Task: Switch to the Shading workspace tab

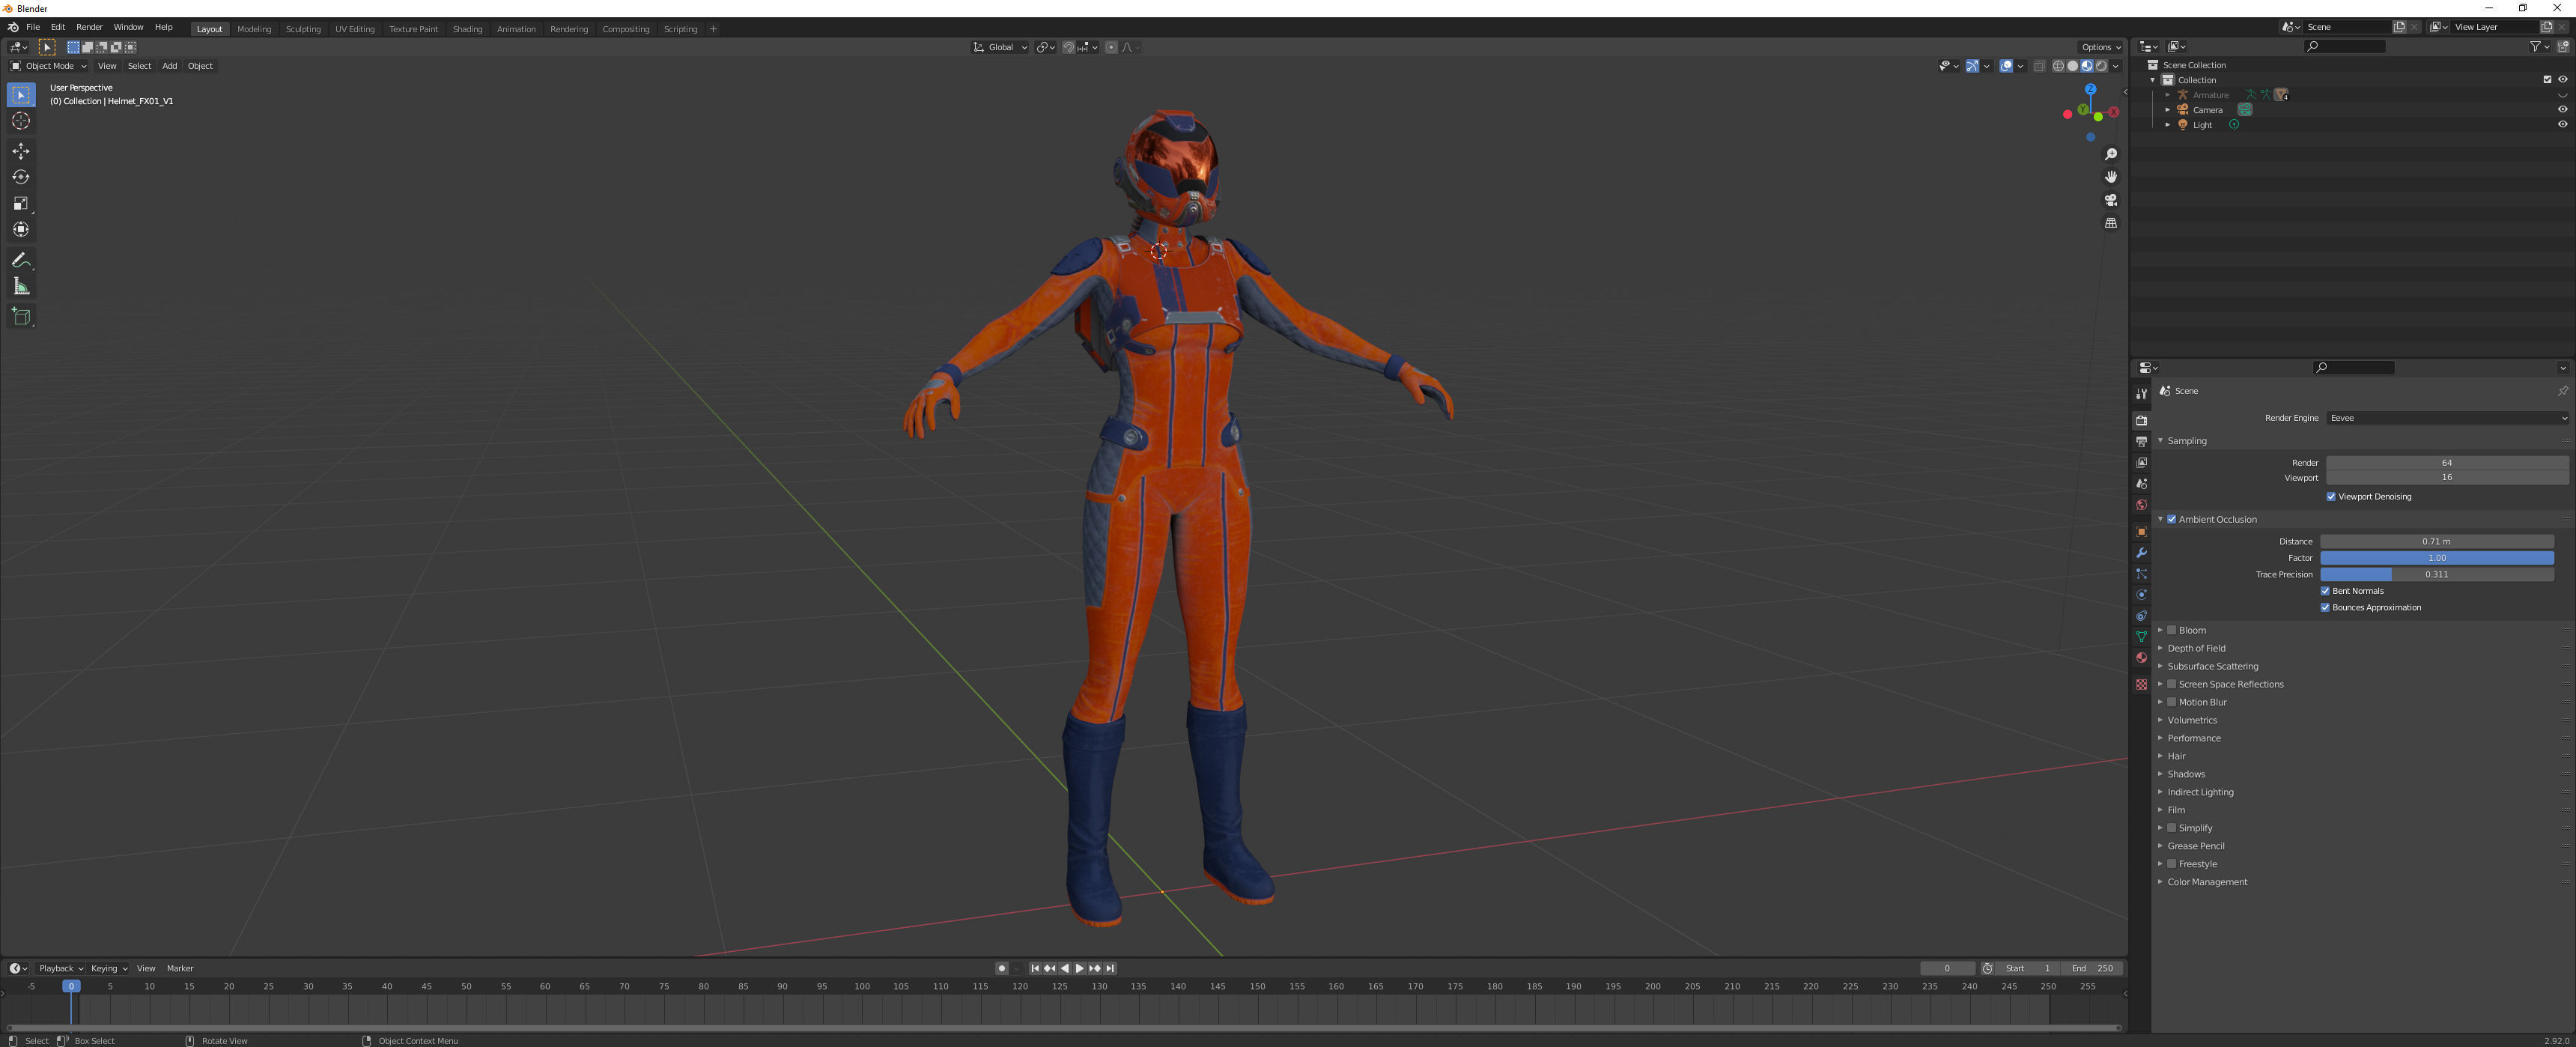Action: pos(467,29)
